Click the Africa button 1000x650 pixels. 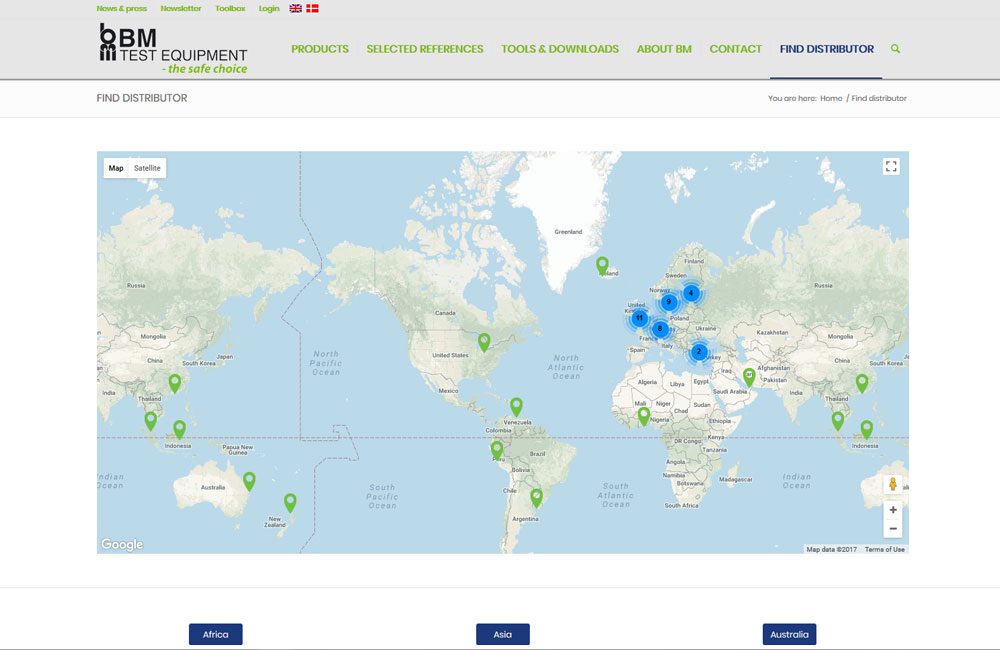(216, 633)
